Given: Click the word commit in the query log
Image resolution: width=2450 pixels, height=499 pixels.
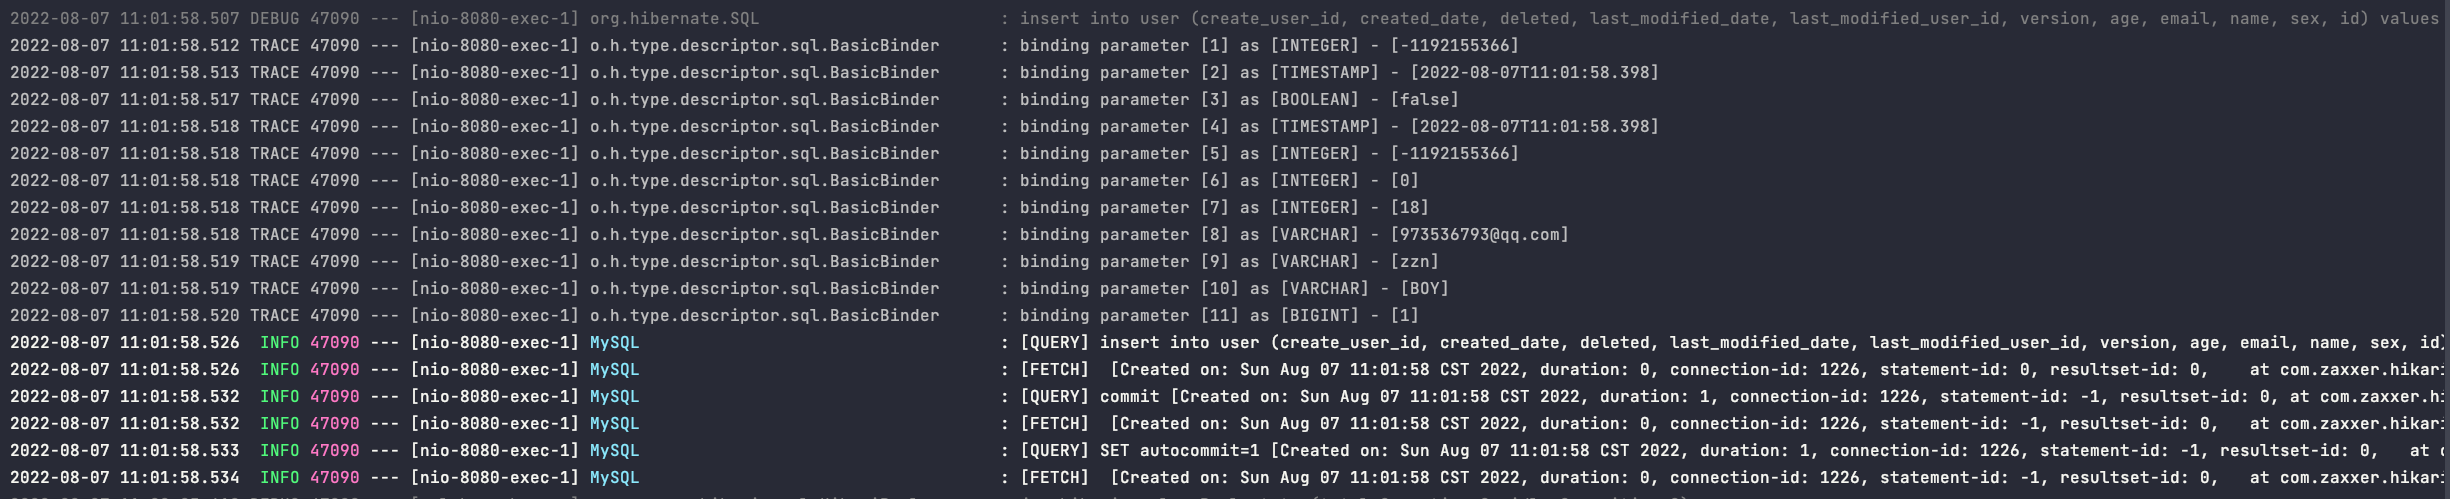Looking at the screenshot, I should pyautogui.click(x=1129, y=396).
